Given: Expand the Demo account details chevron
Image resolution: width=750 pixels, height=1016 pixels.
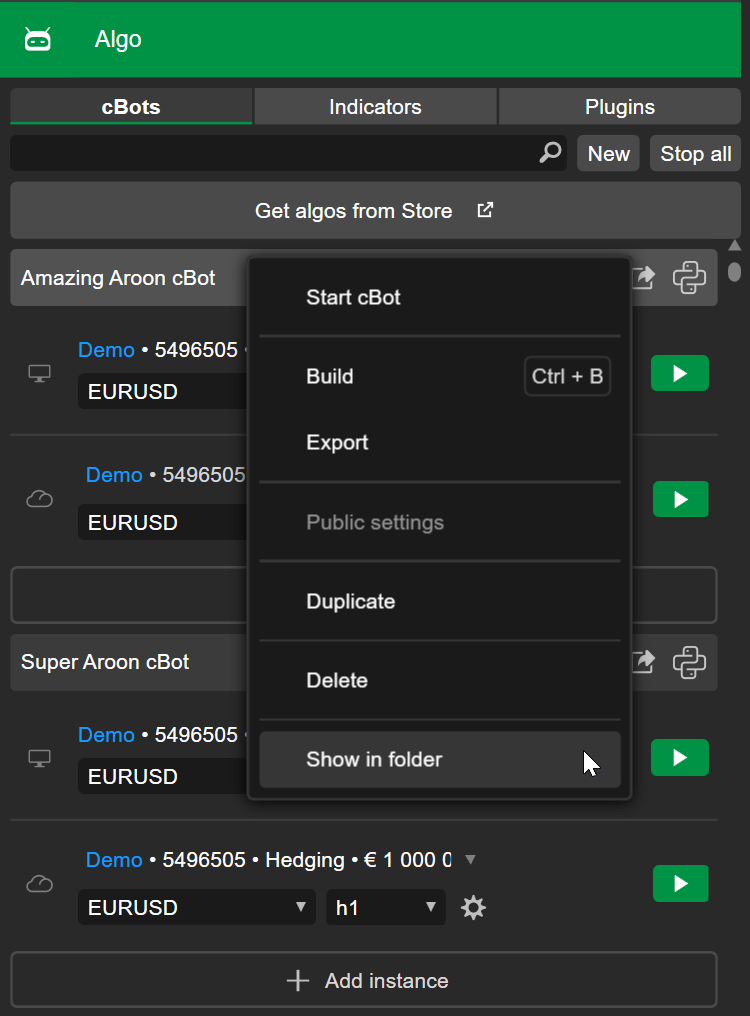Looking at the screenshot, I should [x=470, y=859].
